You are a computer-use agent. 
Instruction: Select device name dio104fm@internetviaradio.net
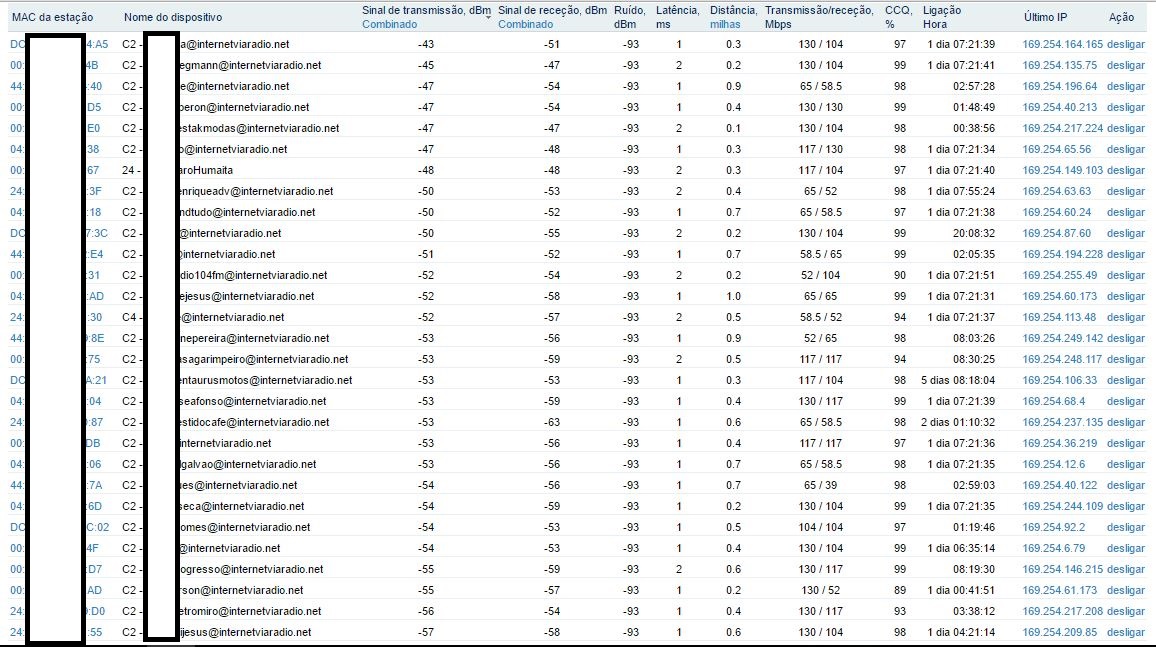coord(254,275)
